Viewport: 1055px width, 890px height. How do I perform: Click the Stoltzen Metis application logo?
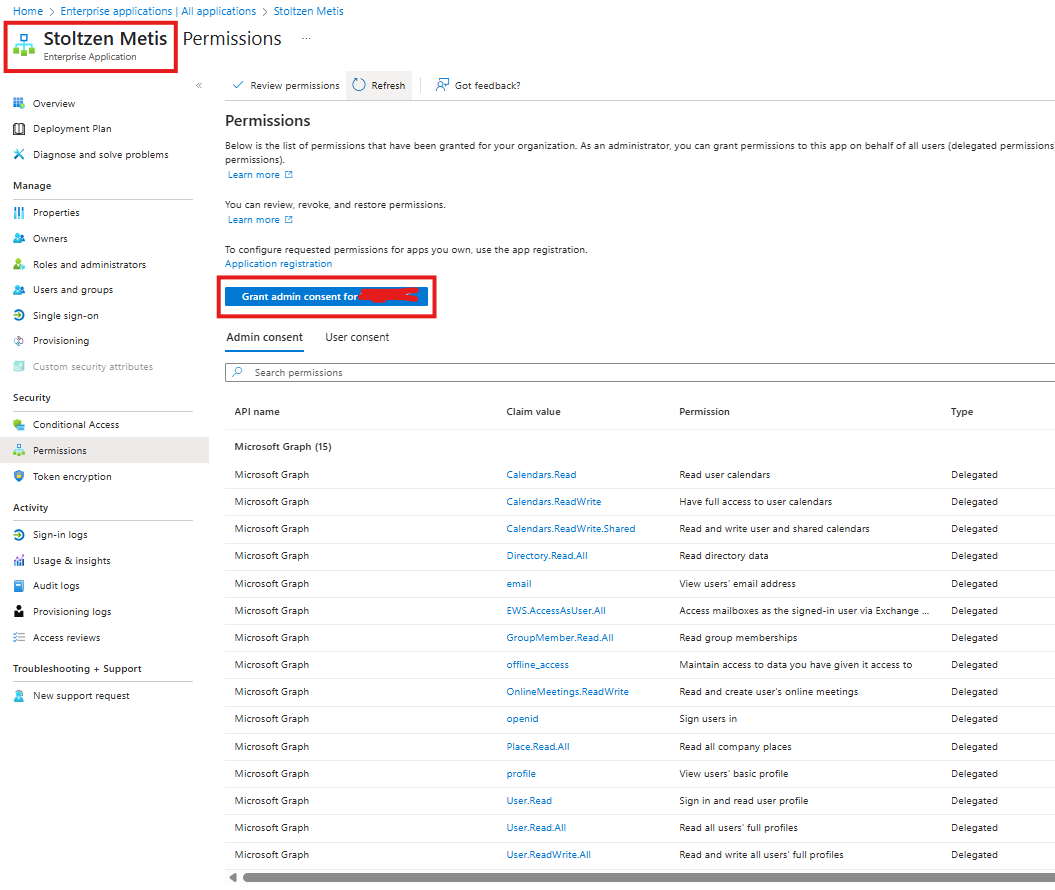24,45
